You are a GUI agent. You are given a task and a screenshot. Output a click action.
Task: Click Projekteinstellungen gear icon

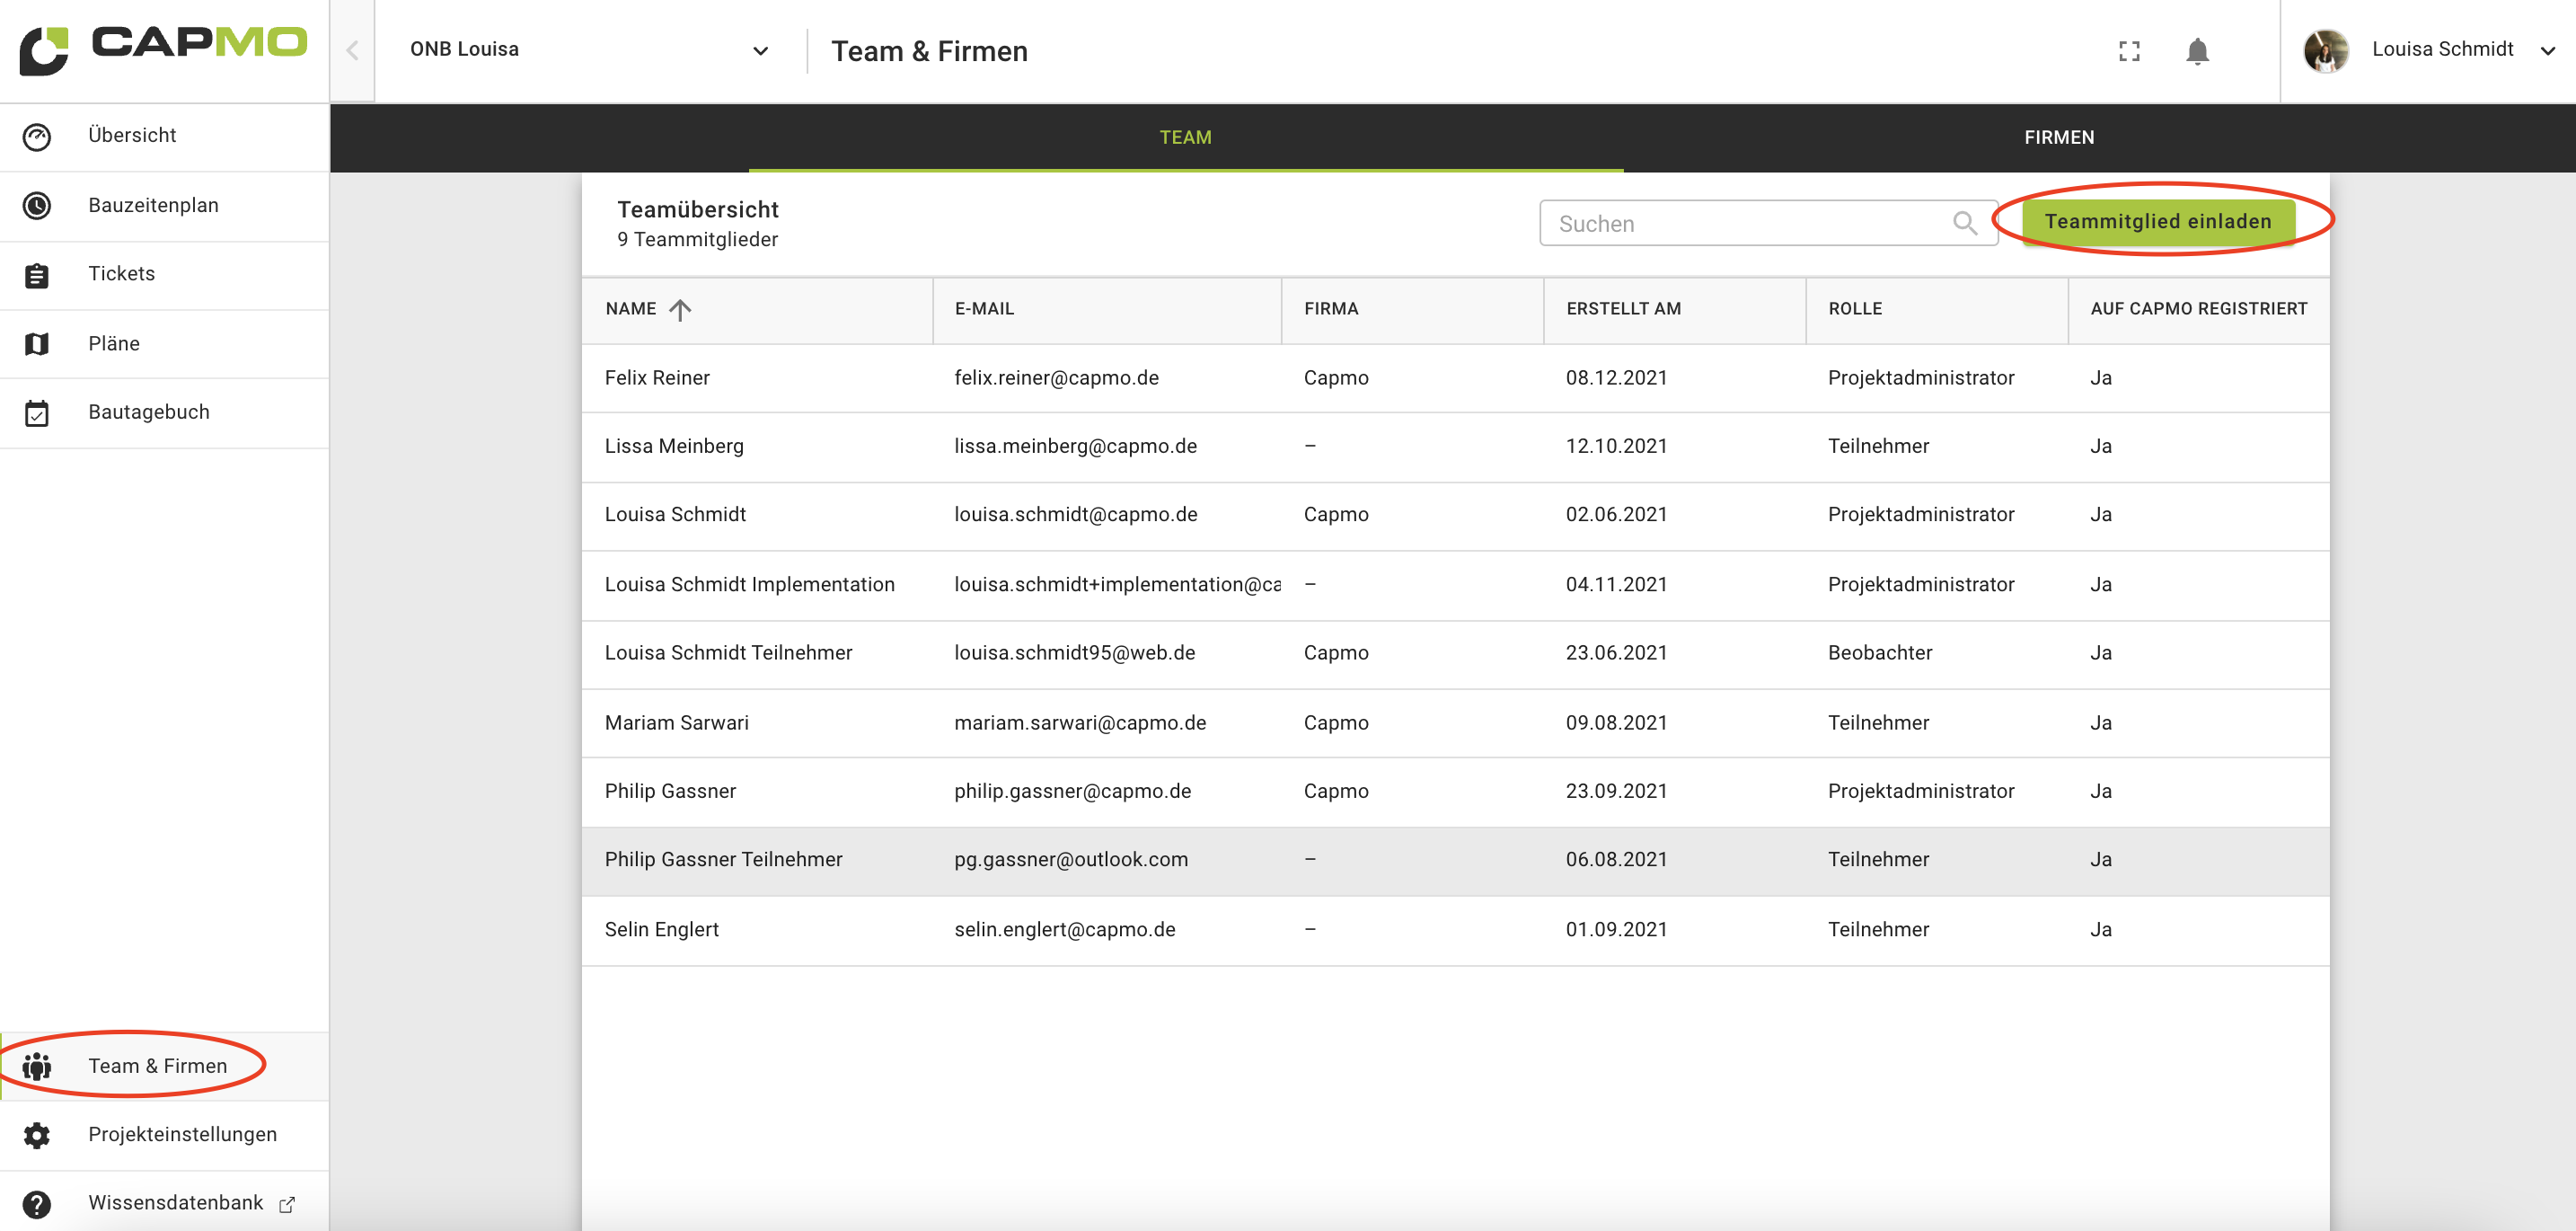[x=37, y=1135]
